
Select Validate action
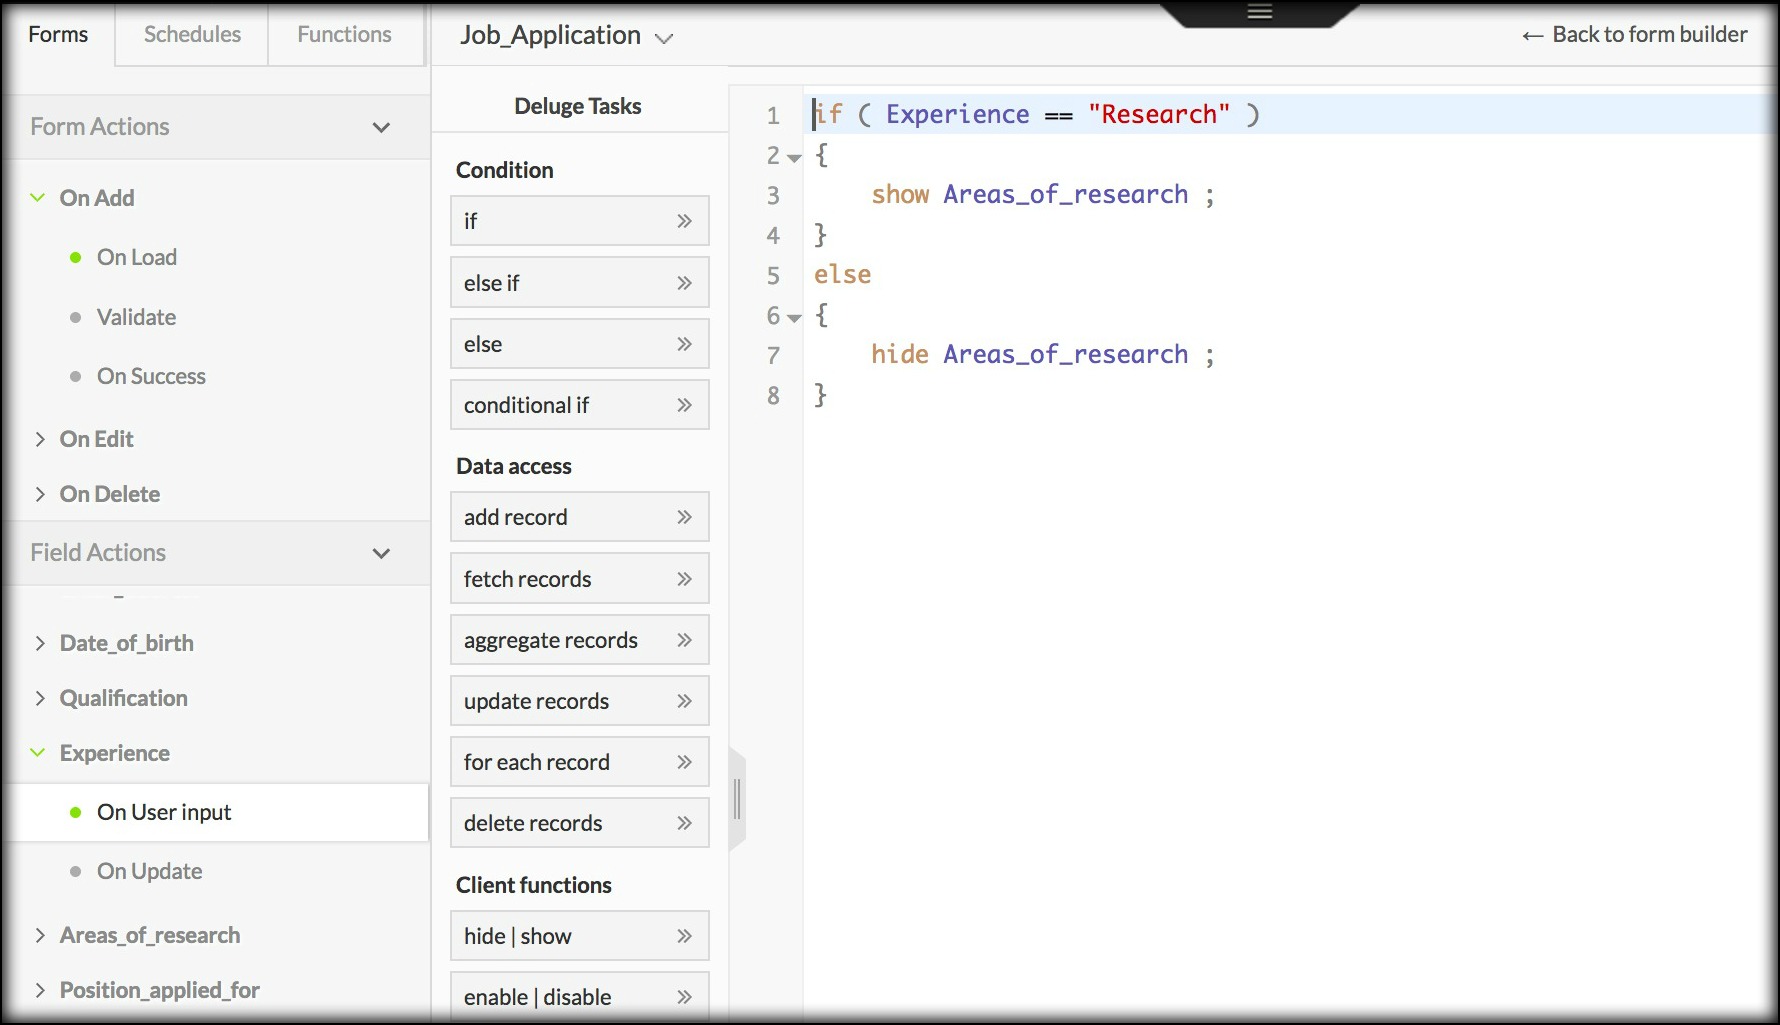[x=136, y=318]
